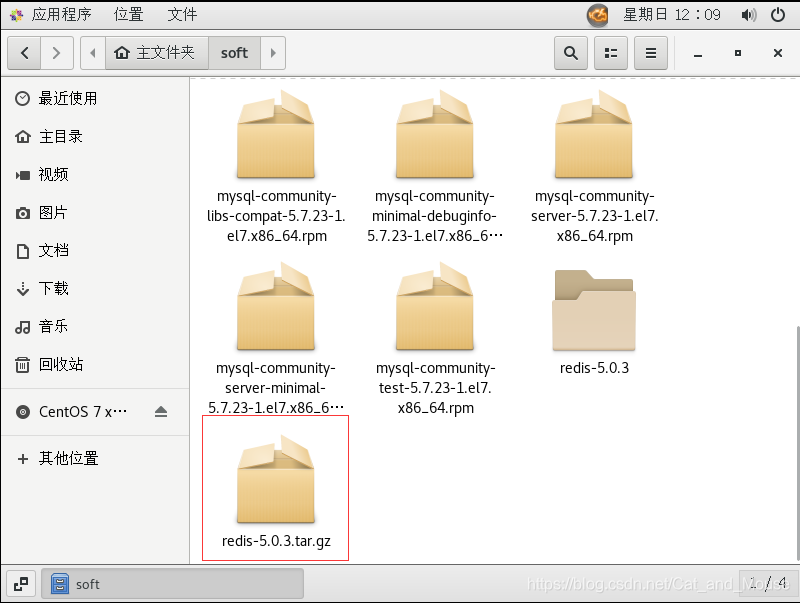The image size is (800, 603).
Task: Select the redis-5.0.3.tar.gz archive icon
Action: point(276,479)
